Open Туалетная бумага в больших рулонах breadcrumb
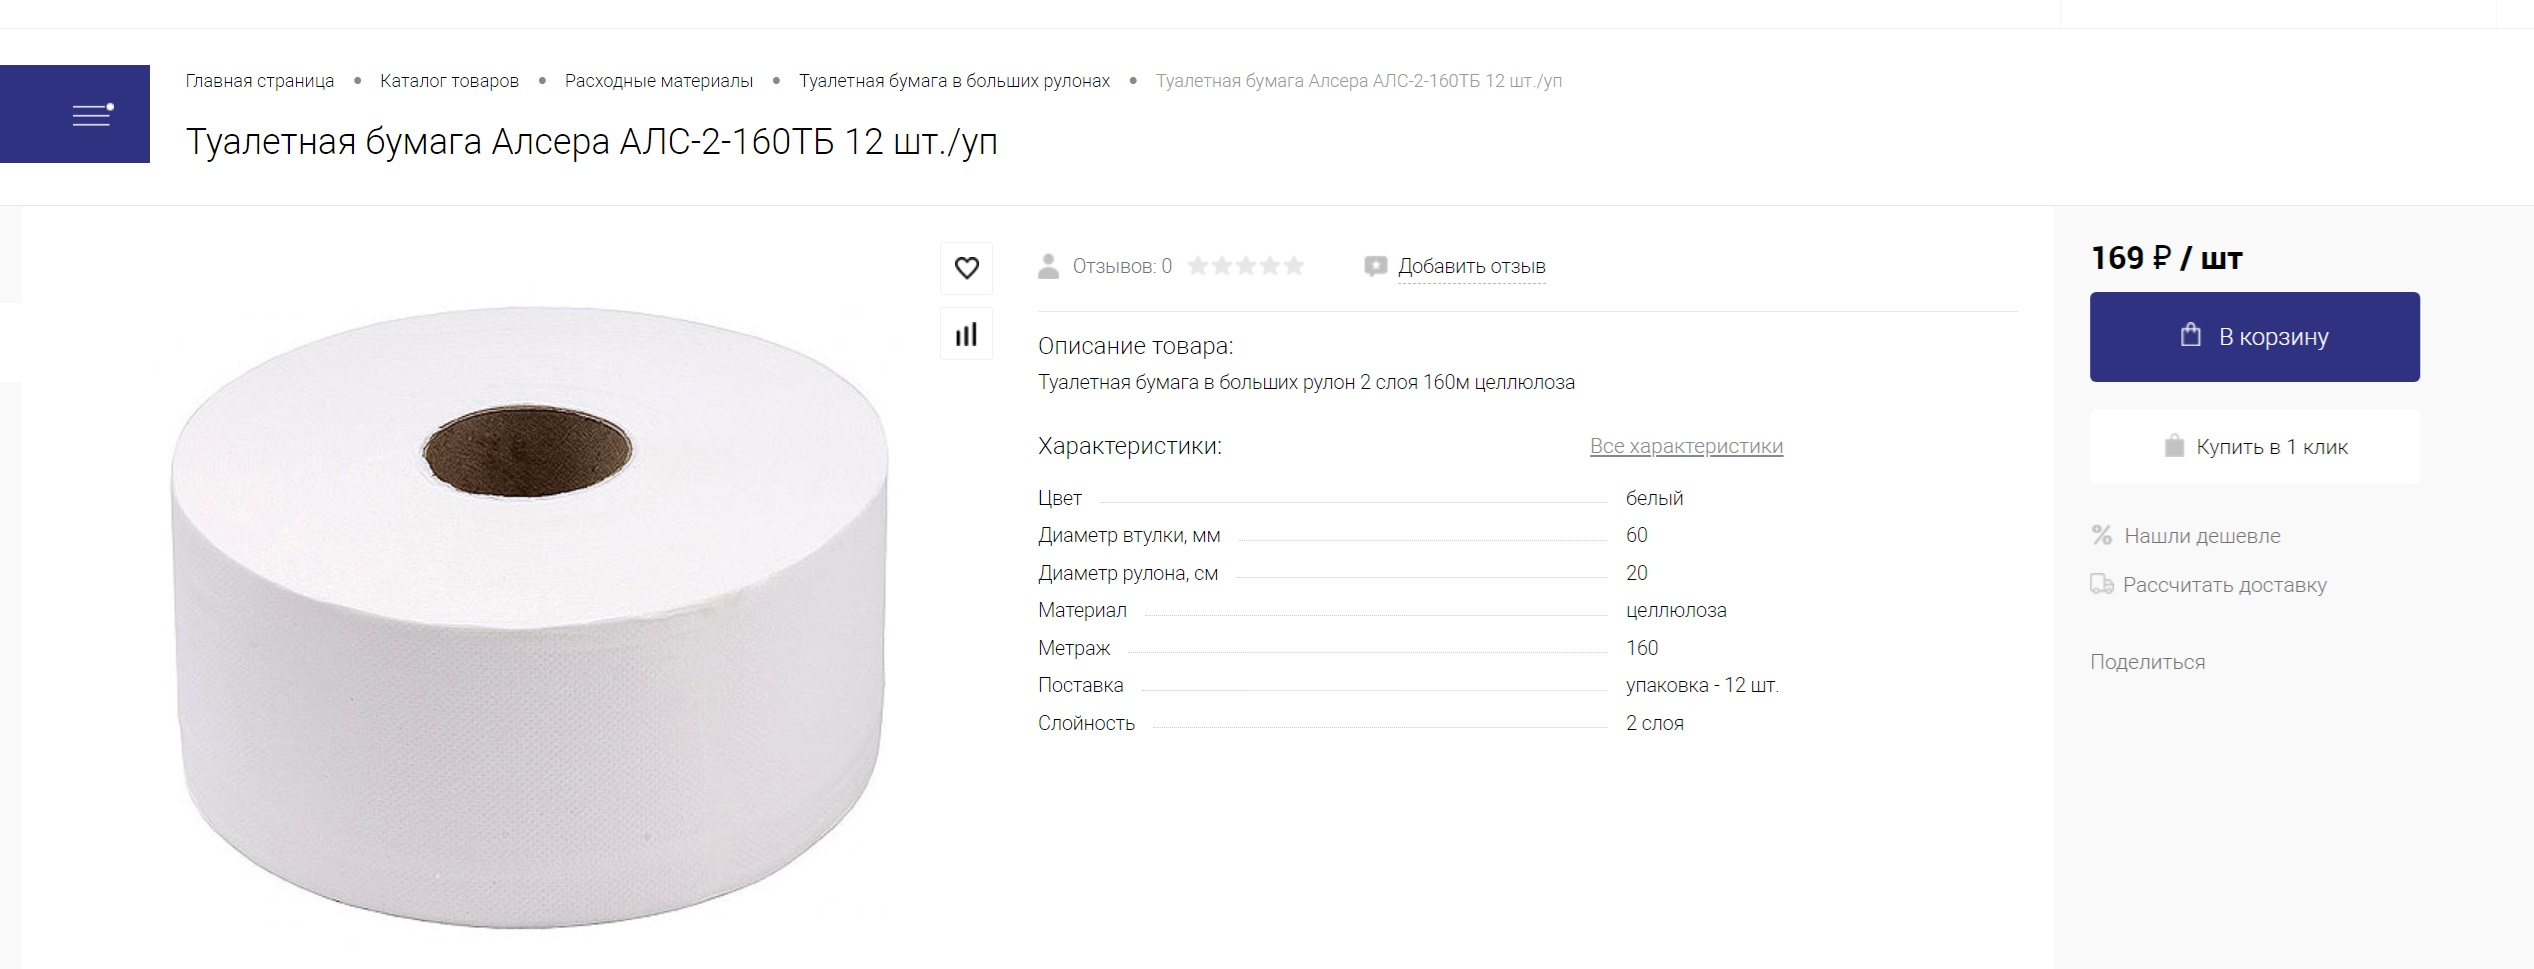Viewport: 2534px width, 969px height. tap(954, 81)
